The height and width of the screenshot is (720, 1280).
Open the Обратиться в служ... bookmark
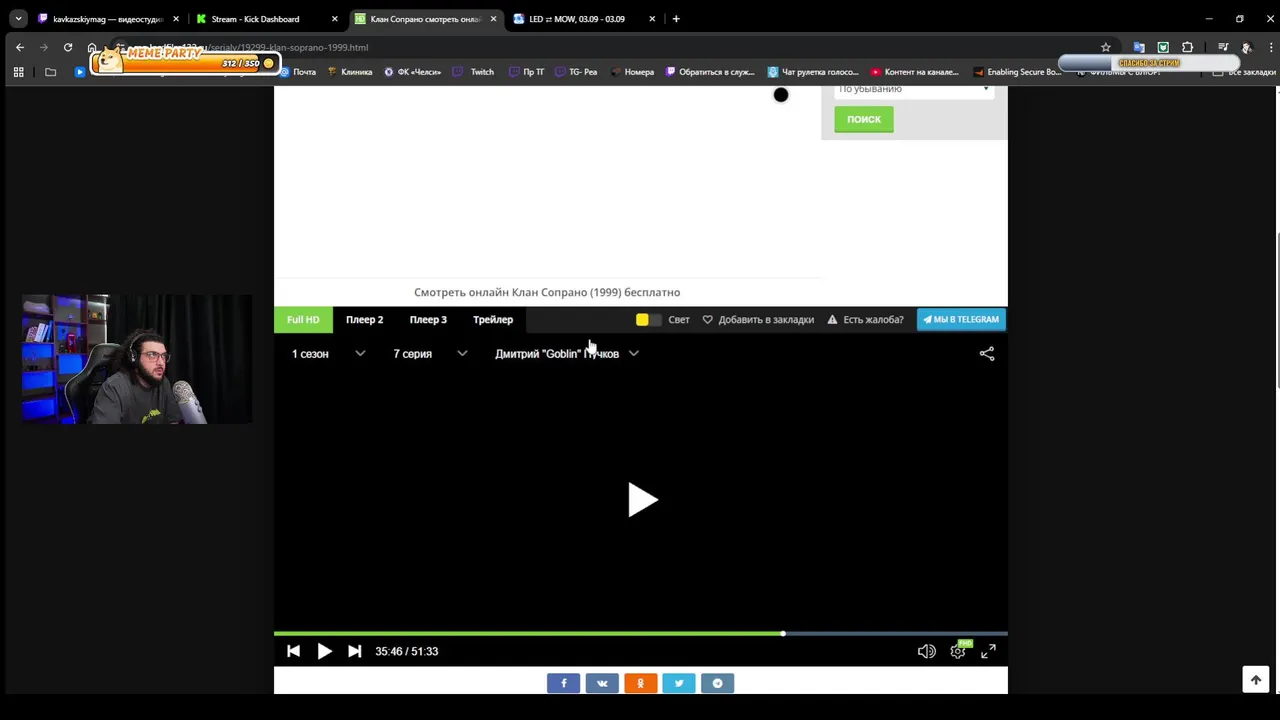709,72
